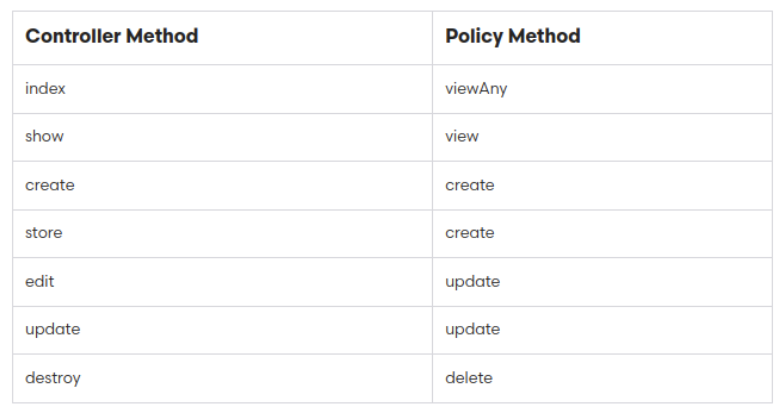Select the destroy controller method cell
This screenshot has height=415, width=782.
(222, 379)
